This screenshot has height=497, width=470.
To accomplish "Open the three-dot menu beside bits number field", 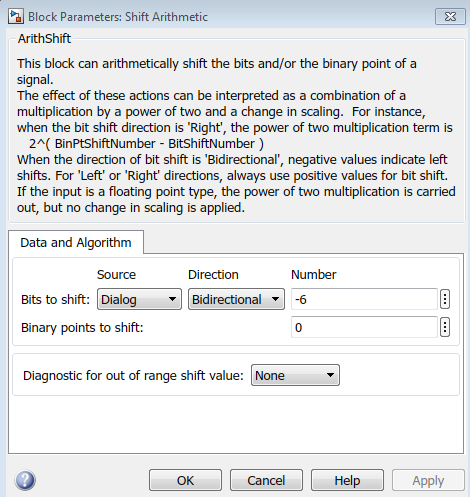I will (x=445, y=299).
